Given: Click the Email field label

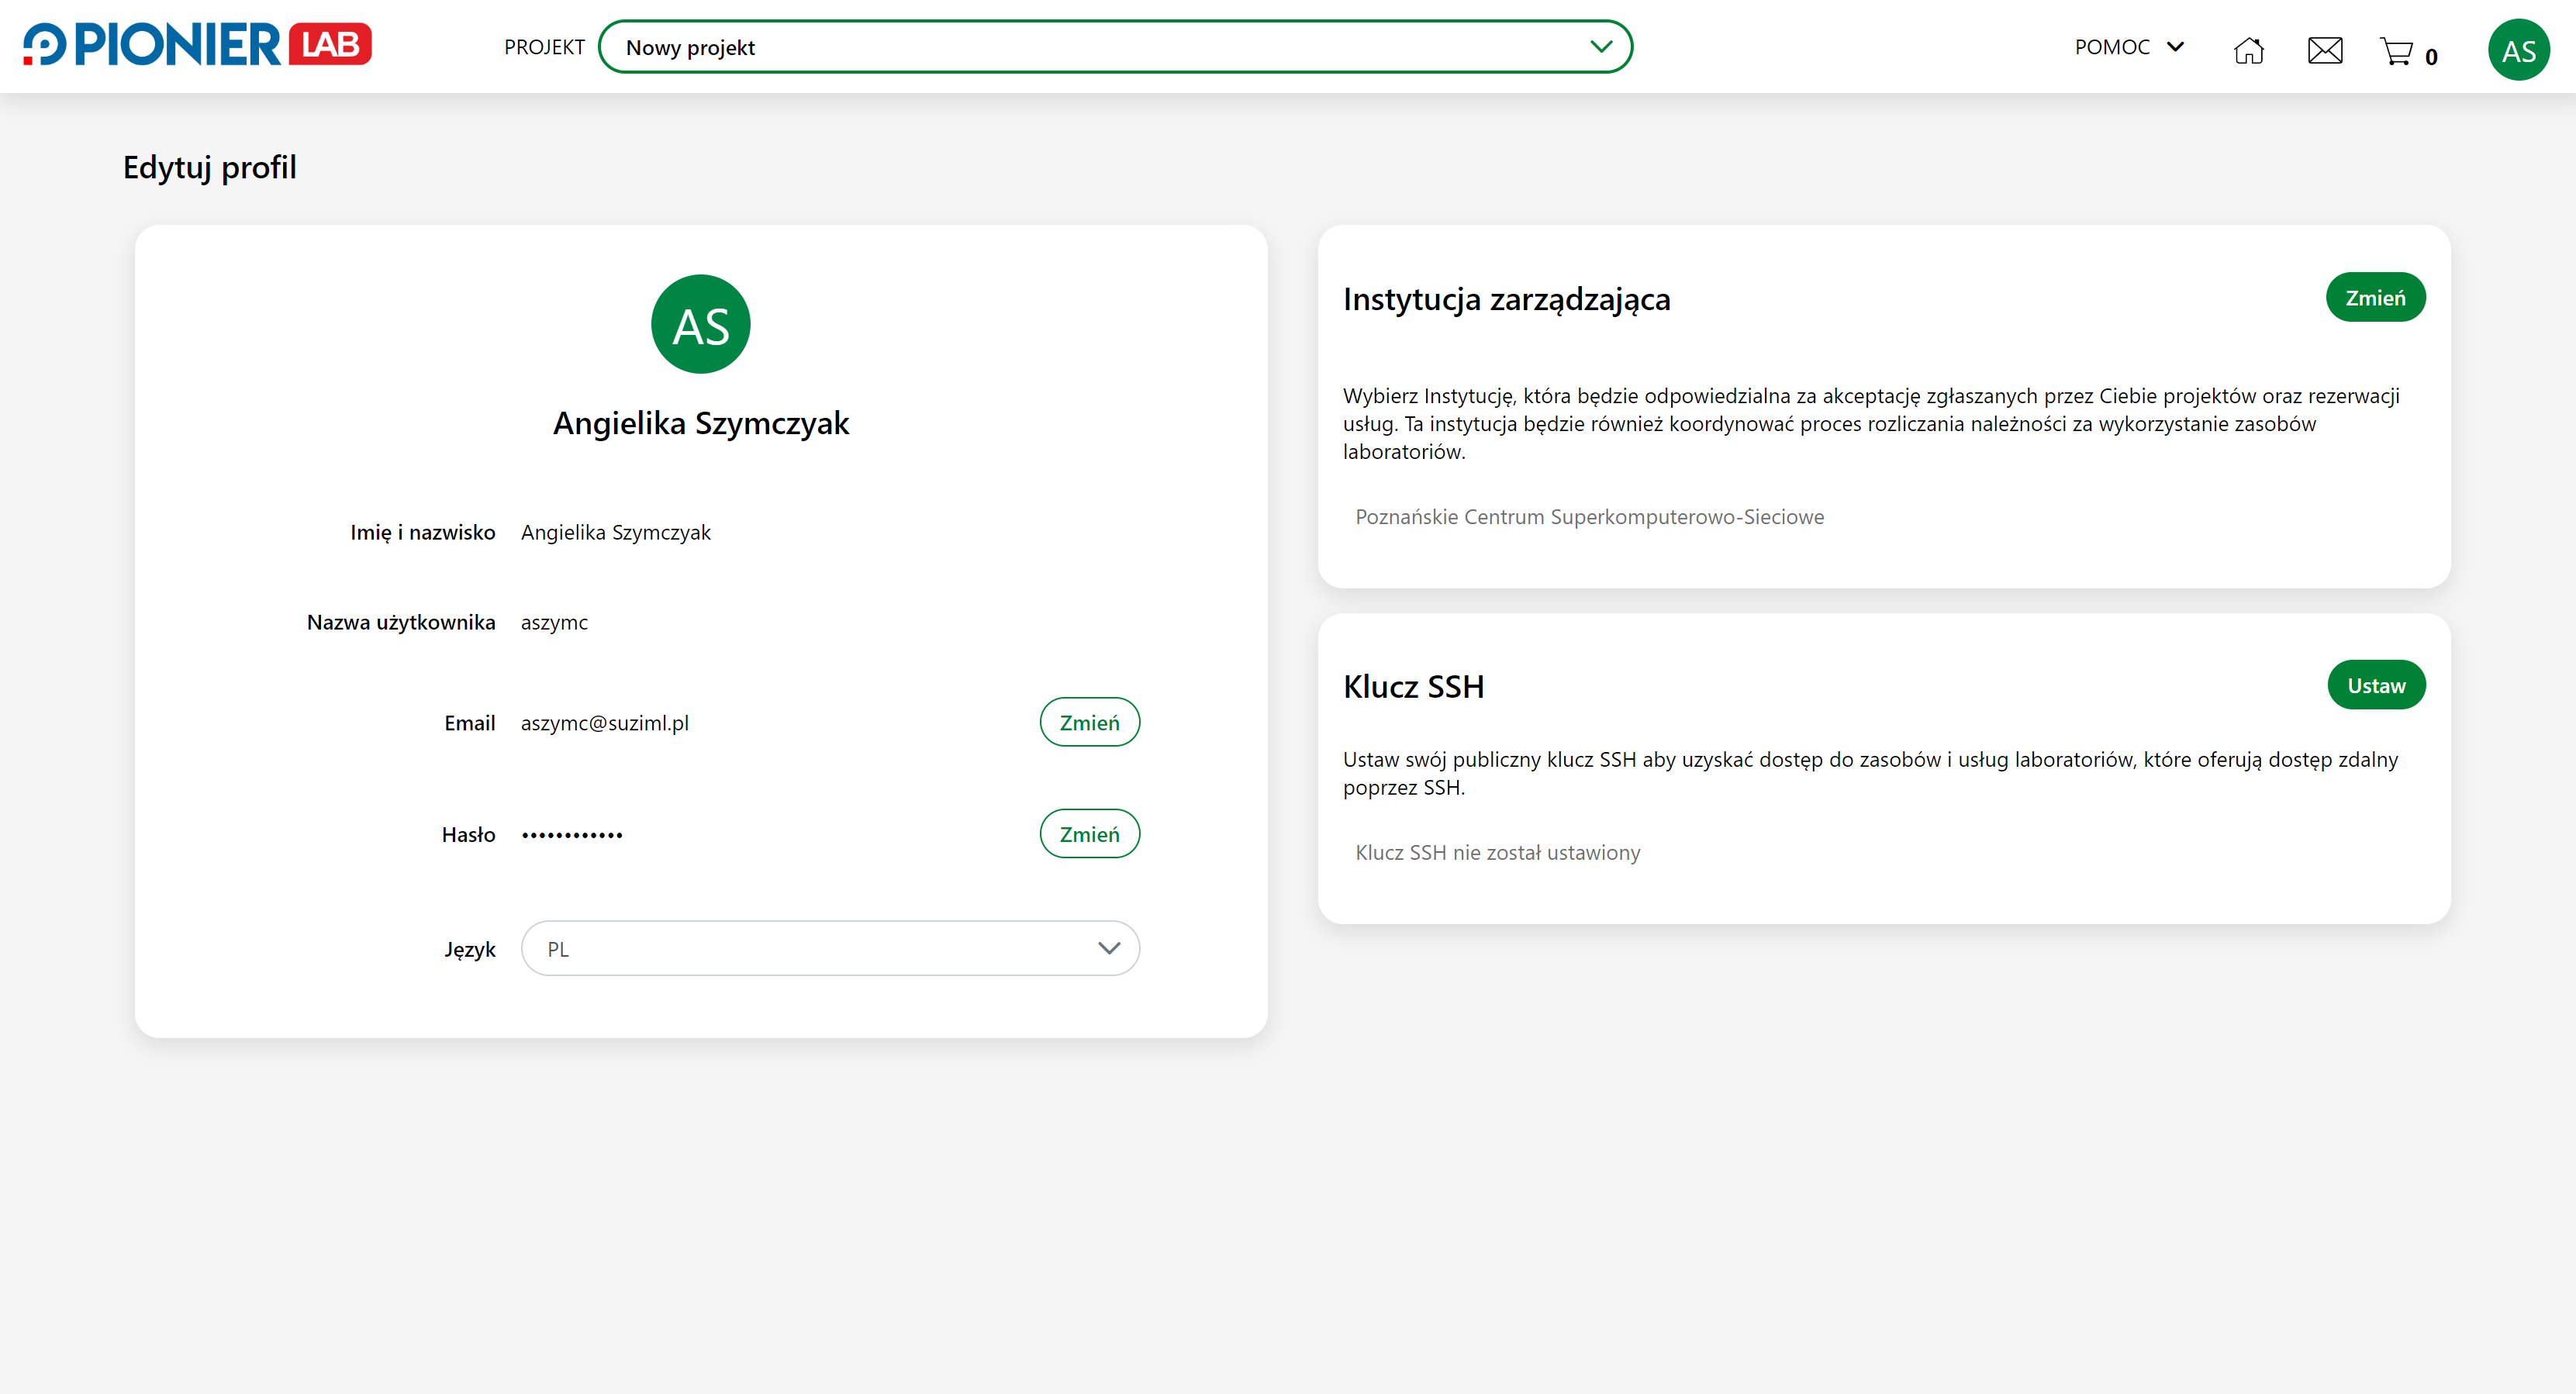Looking at the screenshot, I should pos(470,723).
